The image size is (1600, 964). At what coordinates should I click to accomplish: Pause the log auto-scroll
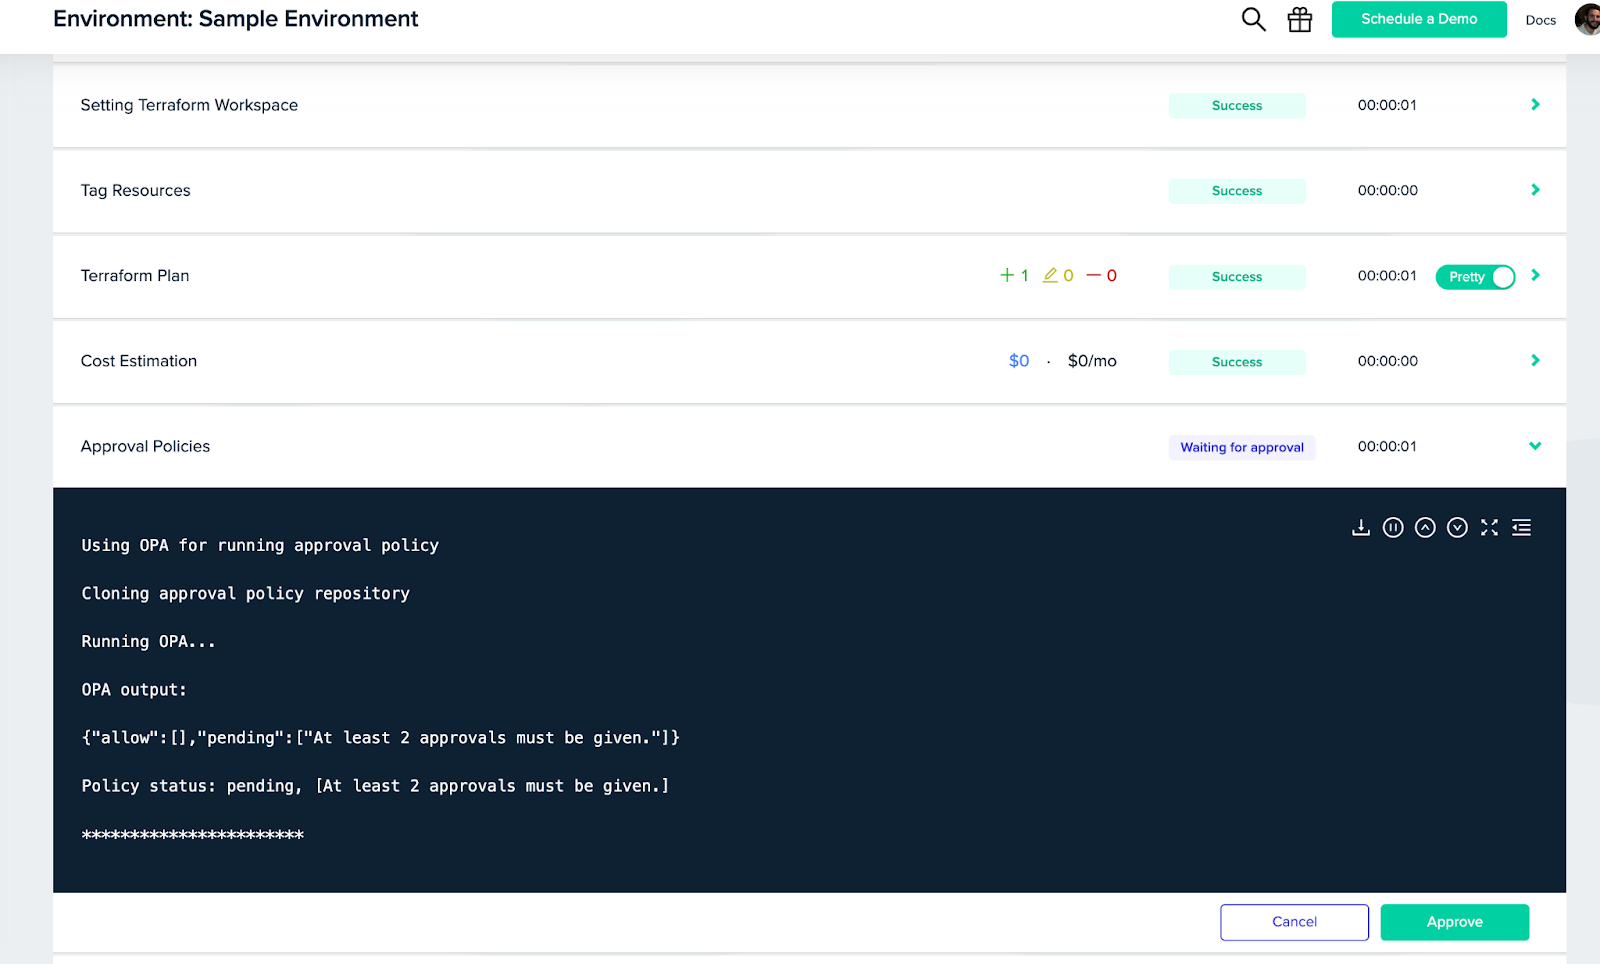tap(1393, 527)
